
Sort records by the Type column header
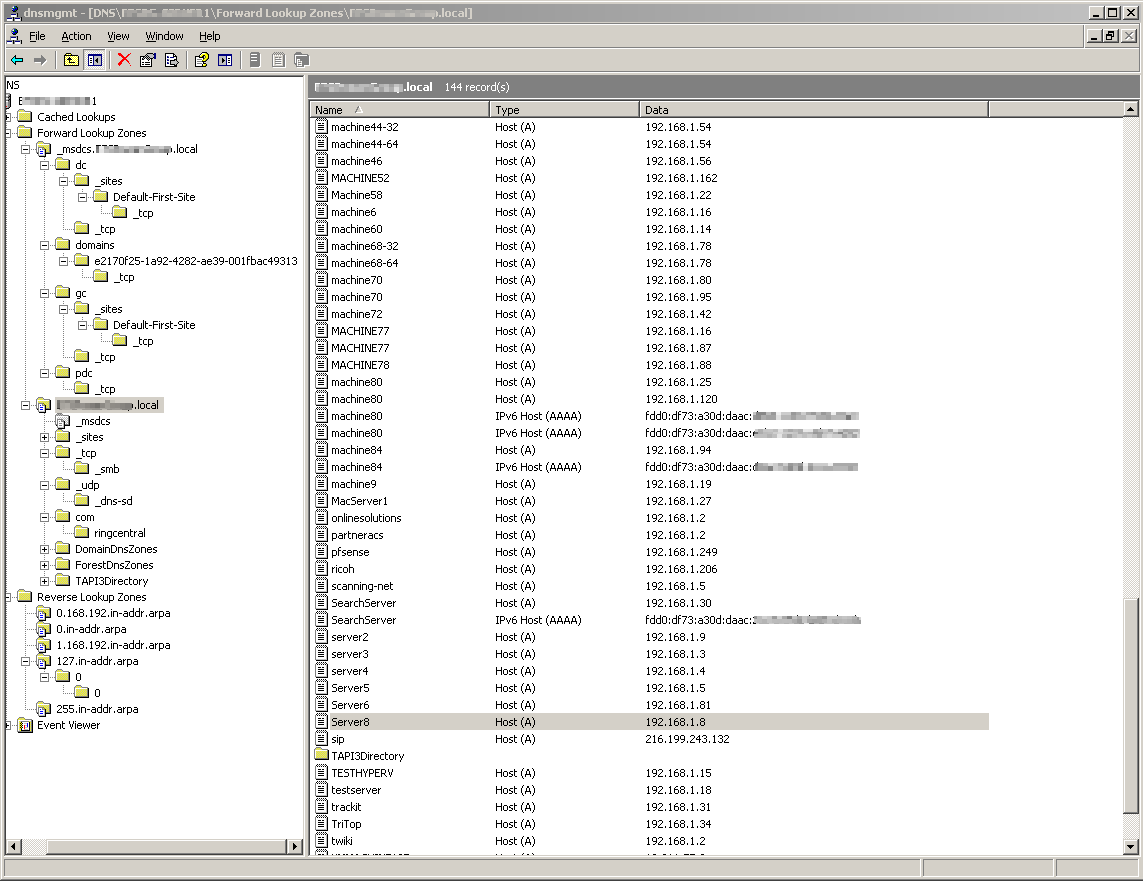tap(564, 110)
